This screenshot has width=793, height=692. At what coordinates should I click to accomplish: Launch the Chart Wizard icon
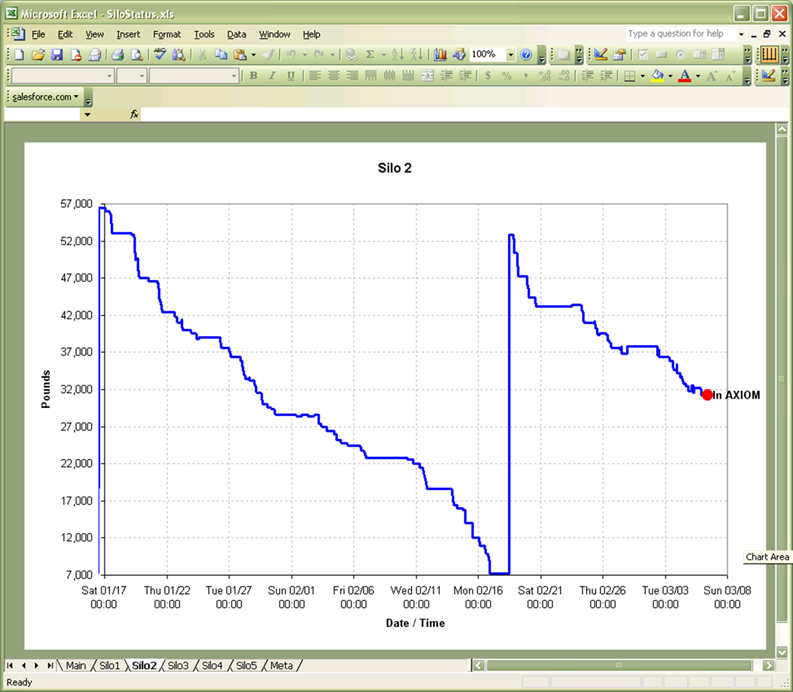[x=440, y=55]
